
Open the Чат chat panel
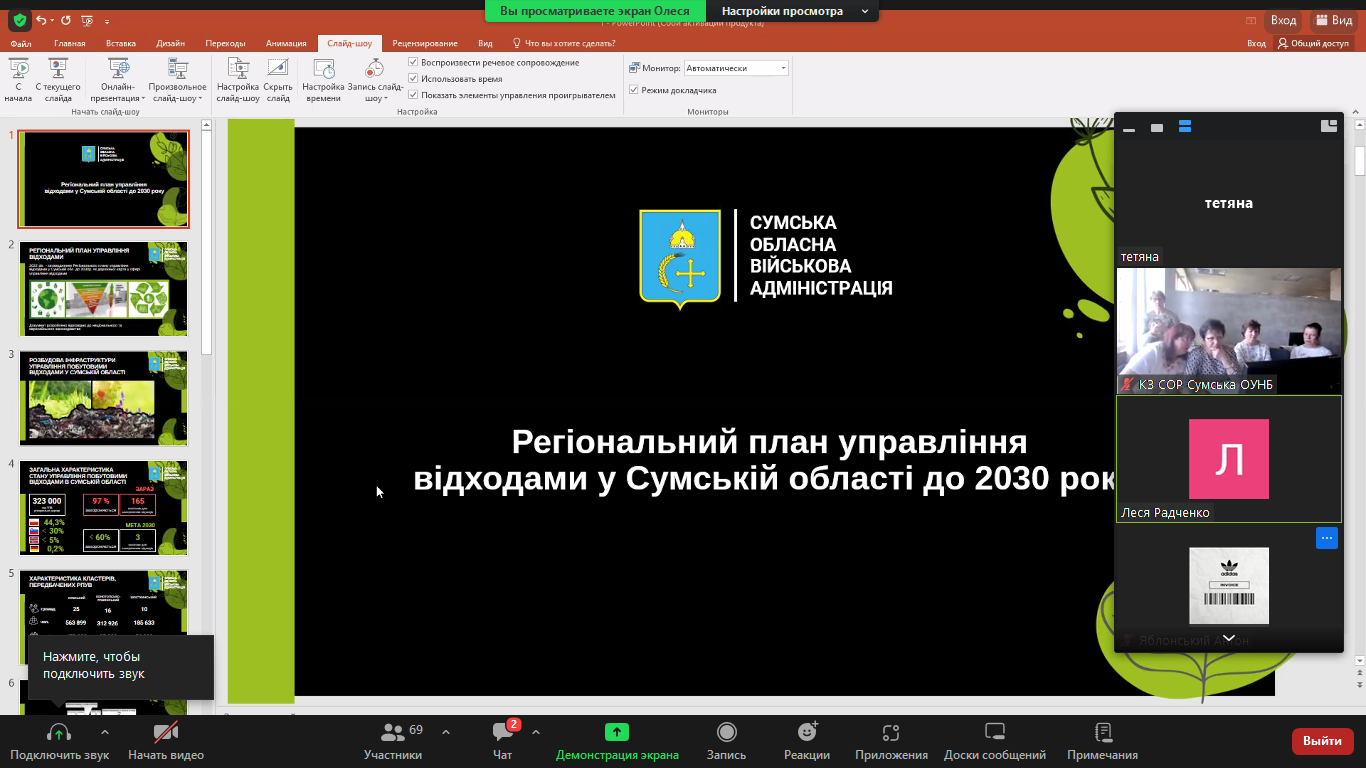(502, 733)
